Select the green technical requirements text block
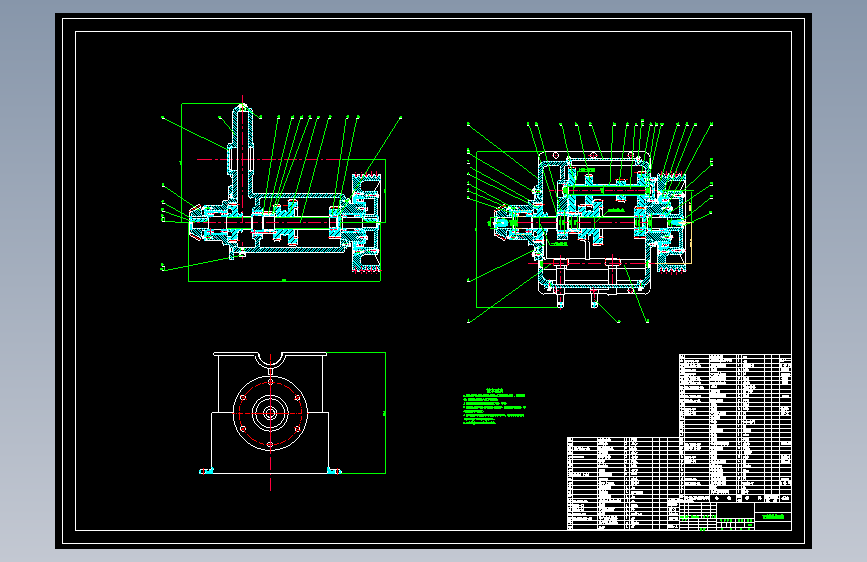The image size is (867, 562). pyautogui.click(x=494, y=407)
